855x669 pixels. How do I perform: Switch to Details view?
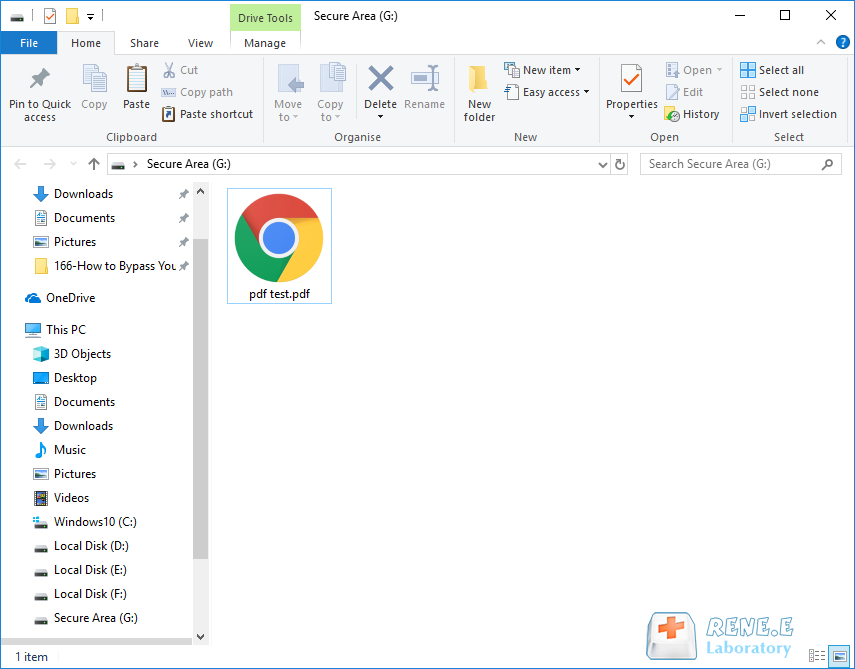pos(816,655)
